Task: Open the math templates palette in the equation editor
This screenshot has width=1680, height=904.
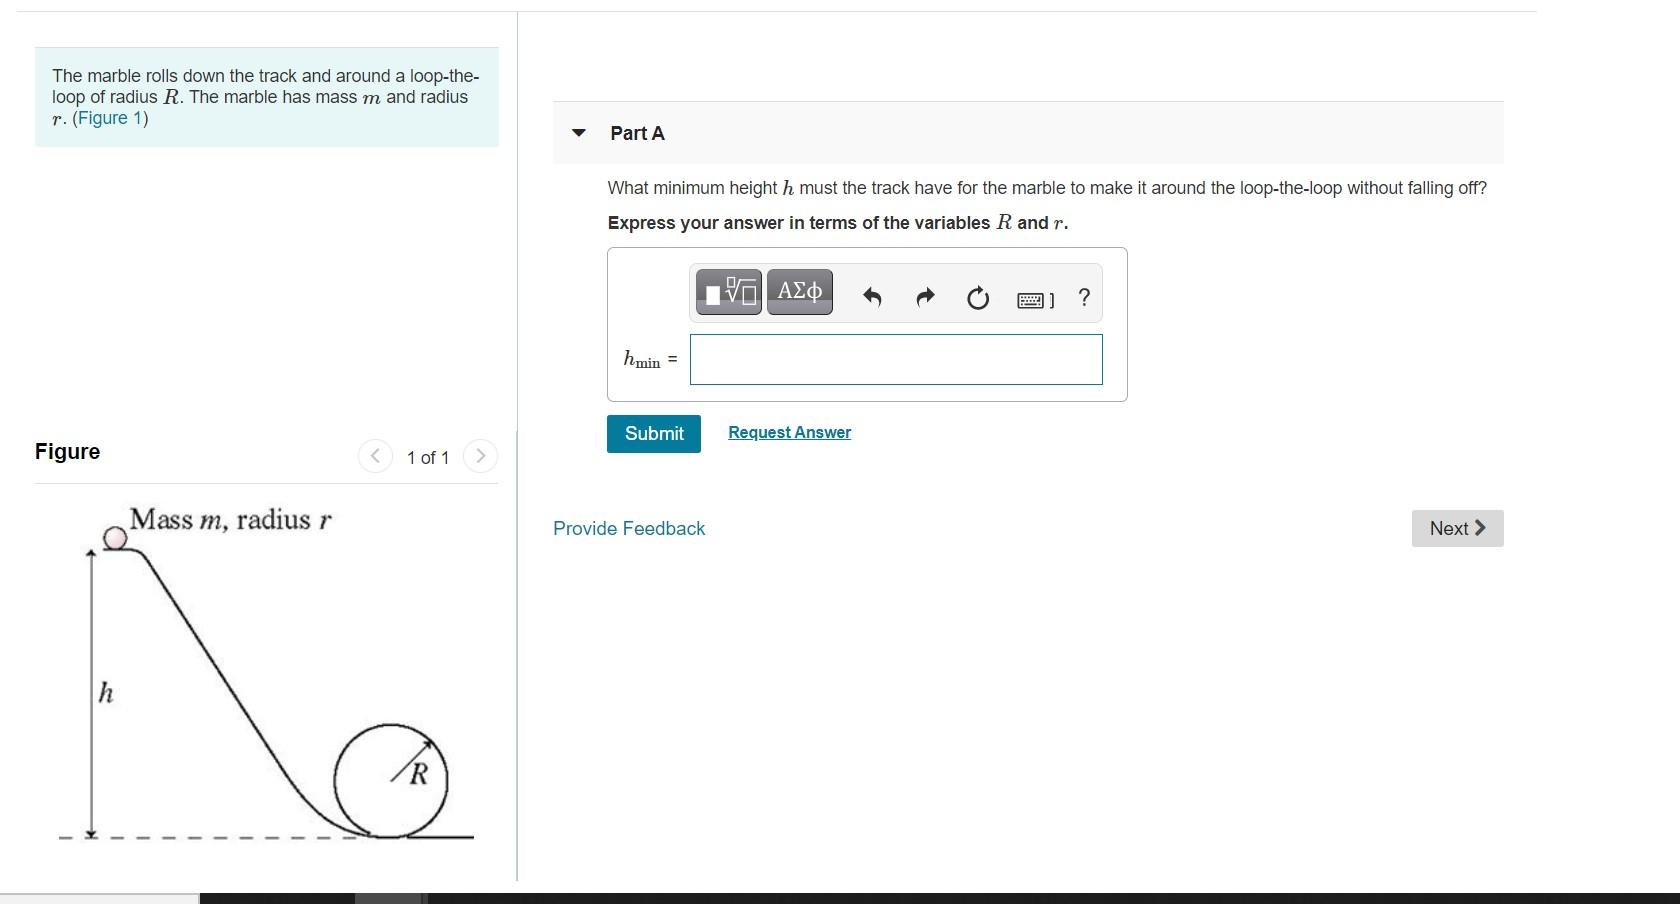Action: pos(728,293)
